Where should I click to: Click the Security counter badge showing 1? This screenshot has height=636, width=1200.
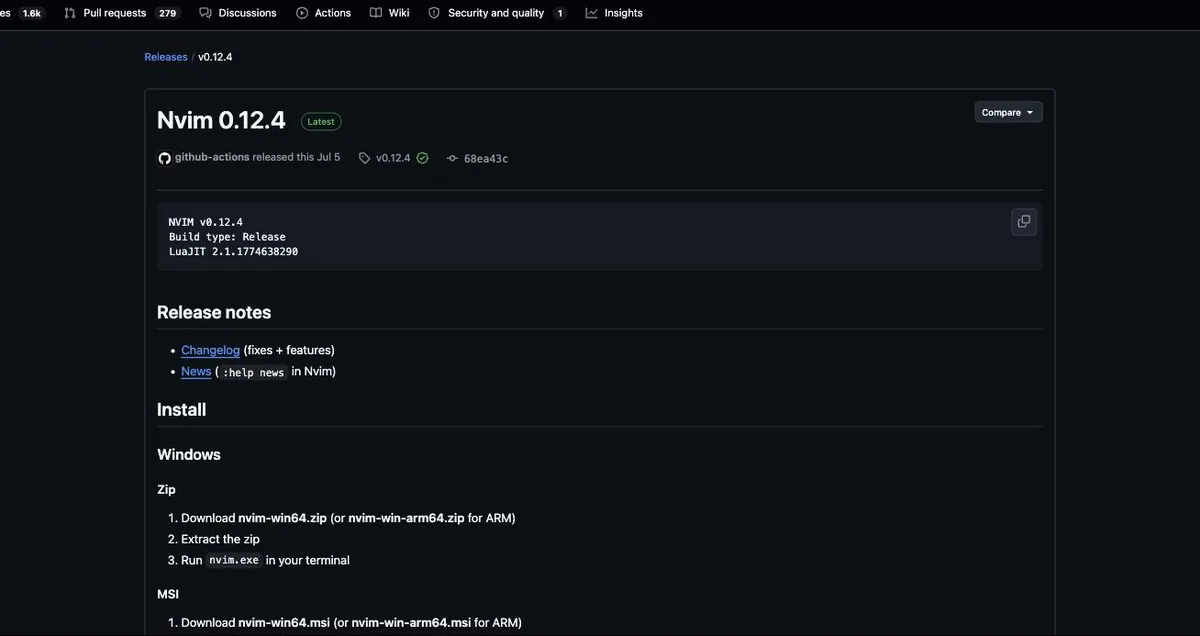tap(560, 13)
